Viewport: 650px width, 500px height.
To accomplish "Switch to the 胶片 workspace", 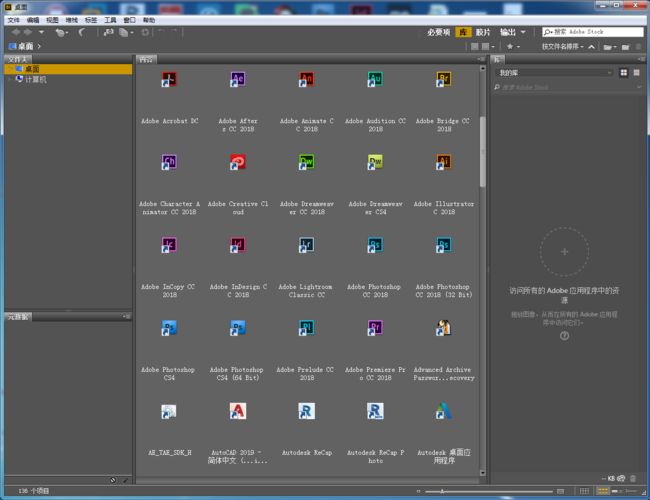I will click(483, 32).
